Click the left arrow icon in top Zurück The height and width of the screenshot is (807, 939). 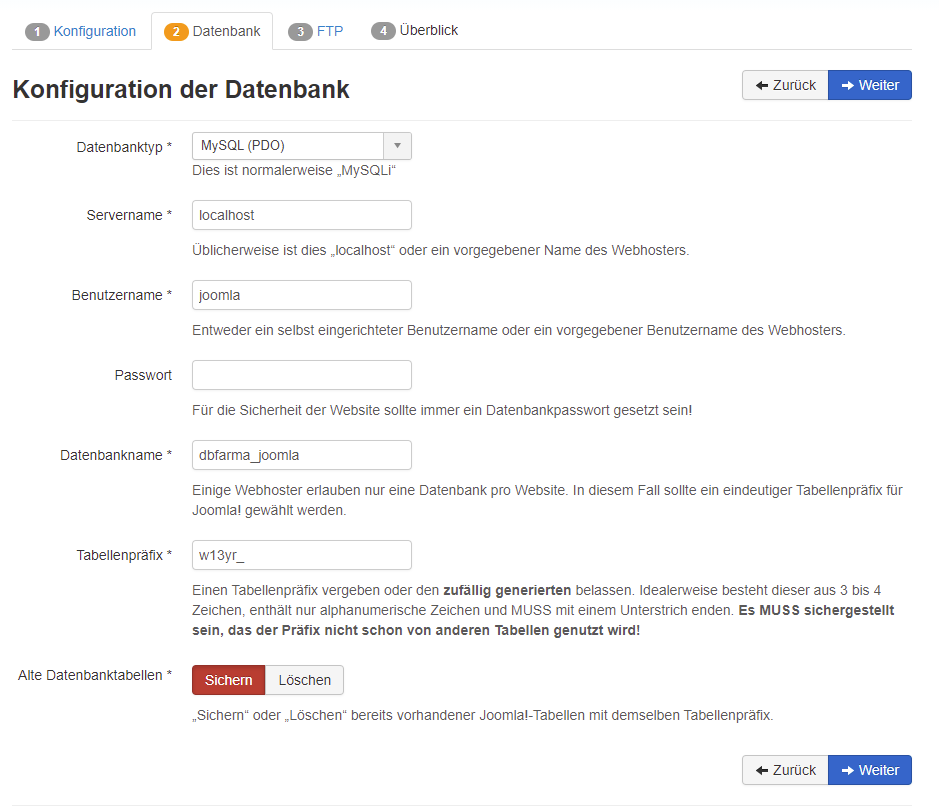(x=762, y=85)
